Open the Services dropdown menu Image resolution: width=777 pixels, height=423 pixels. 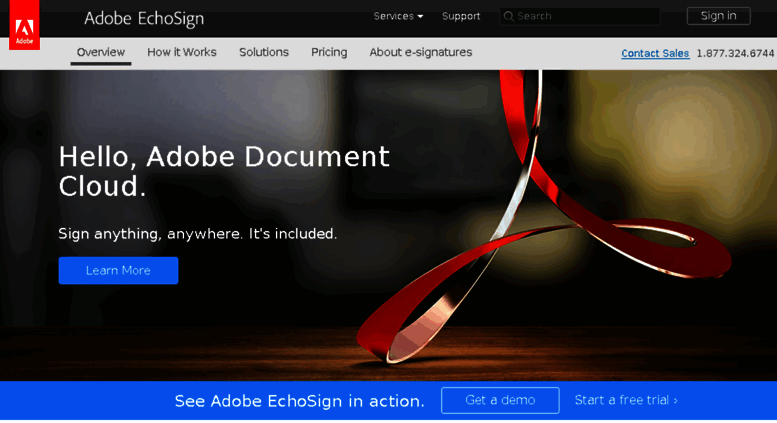(x=398, y=16)
